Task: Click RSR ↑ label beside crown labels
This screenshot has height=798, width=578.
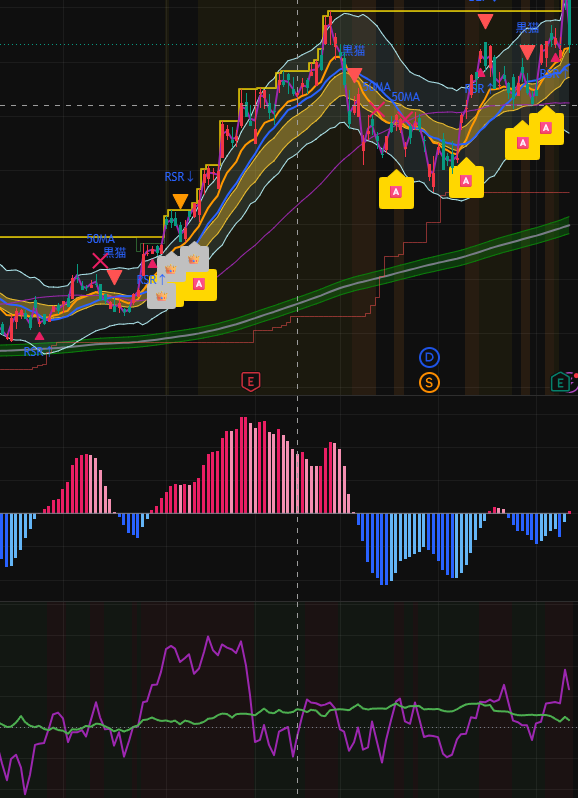Action: pyautogui.click(x=152, y=280)
